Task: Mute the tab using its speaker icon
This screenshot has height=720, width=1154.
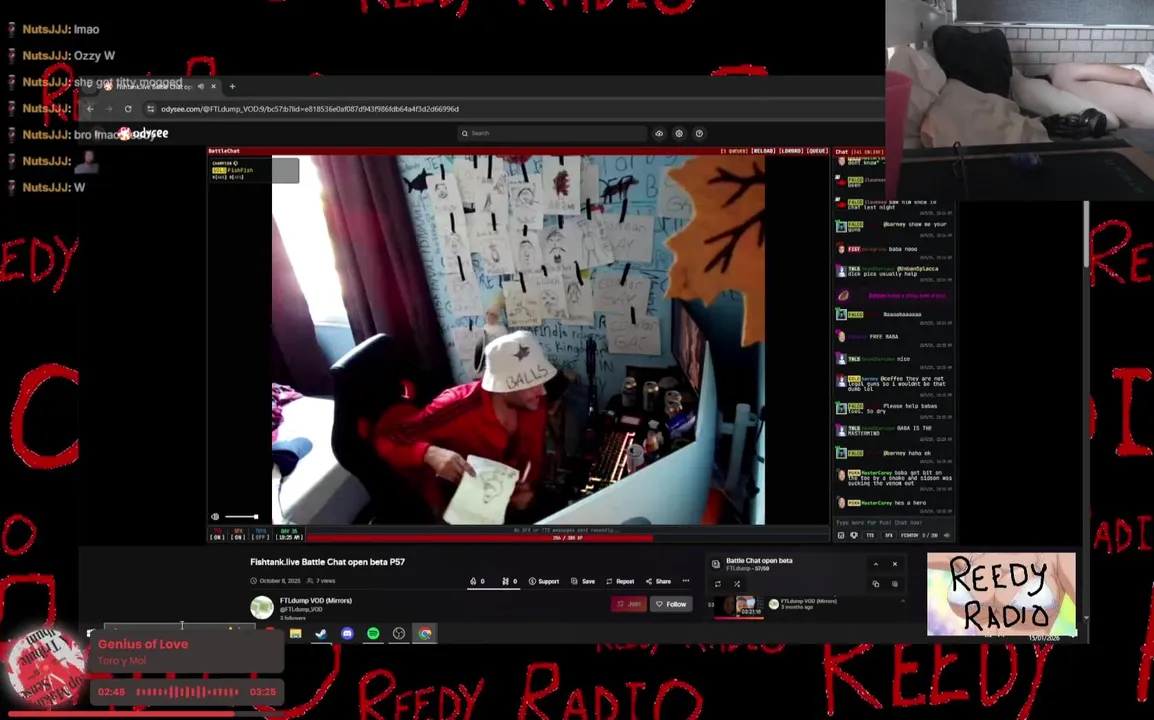Action: (x=201, y=86)
